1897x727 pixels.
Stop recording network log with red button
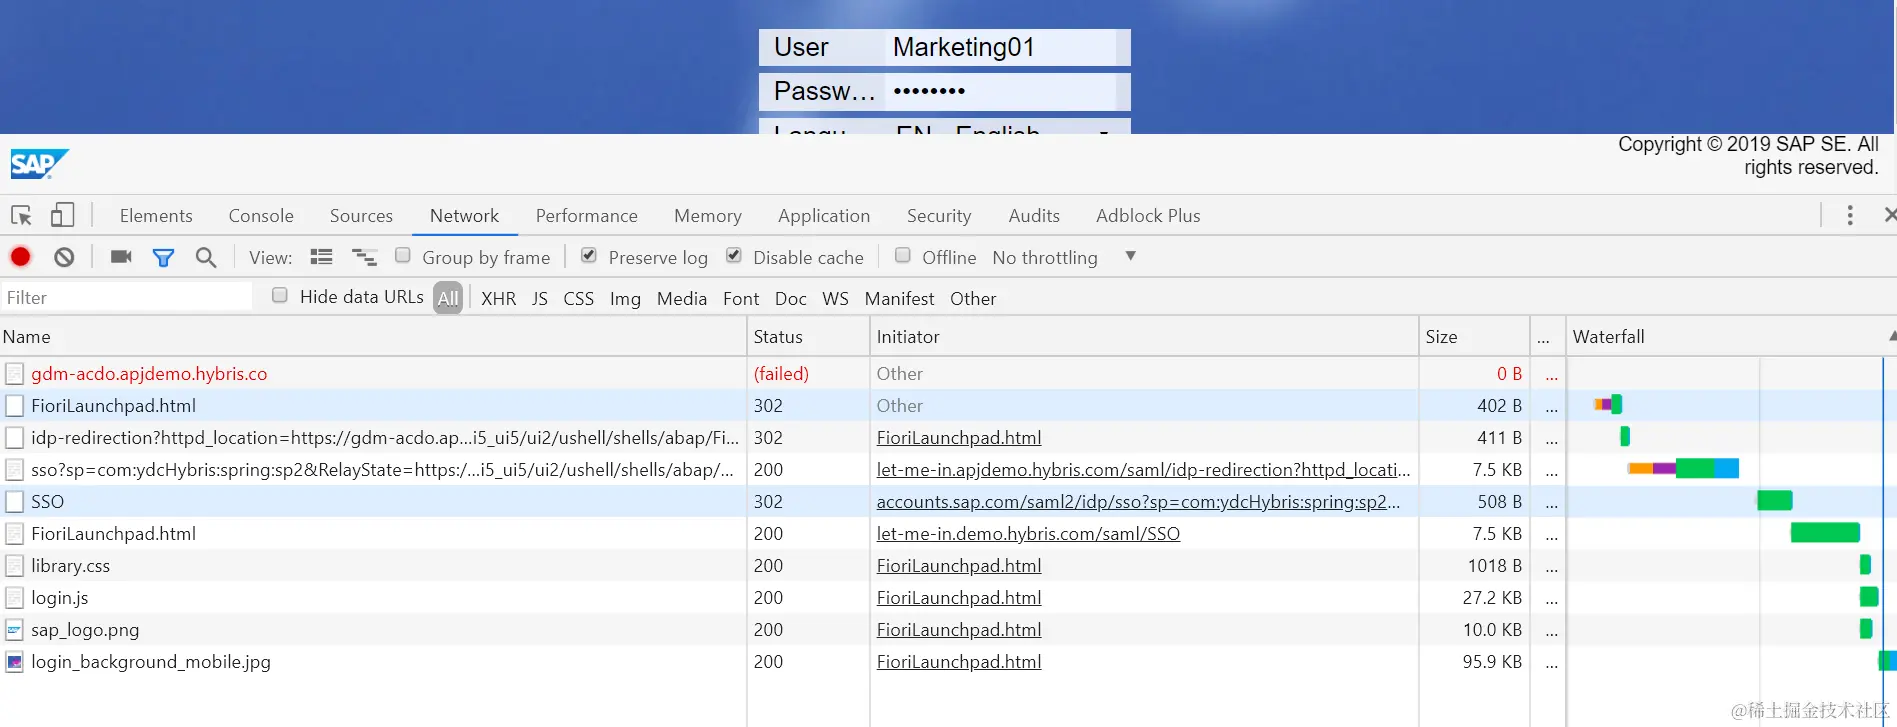tap(20, 257)
